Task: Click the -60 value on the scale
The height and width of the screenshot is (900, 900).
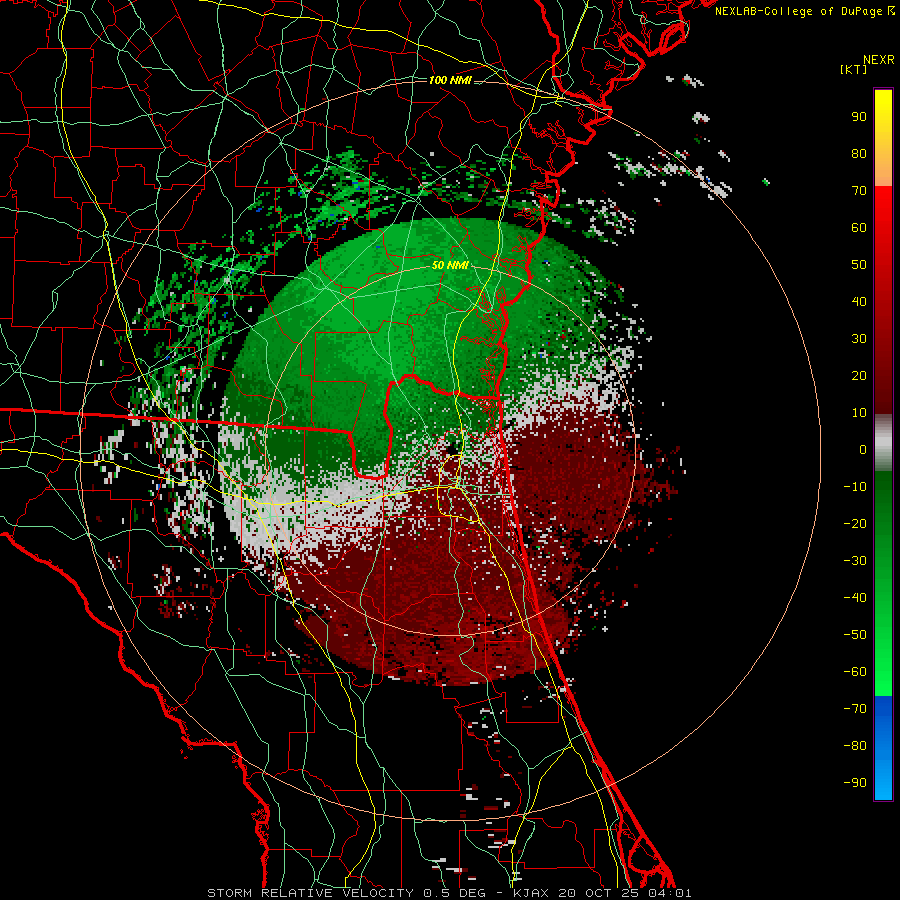Action: [855, 672]
